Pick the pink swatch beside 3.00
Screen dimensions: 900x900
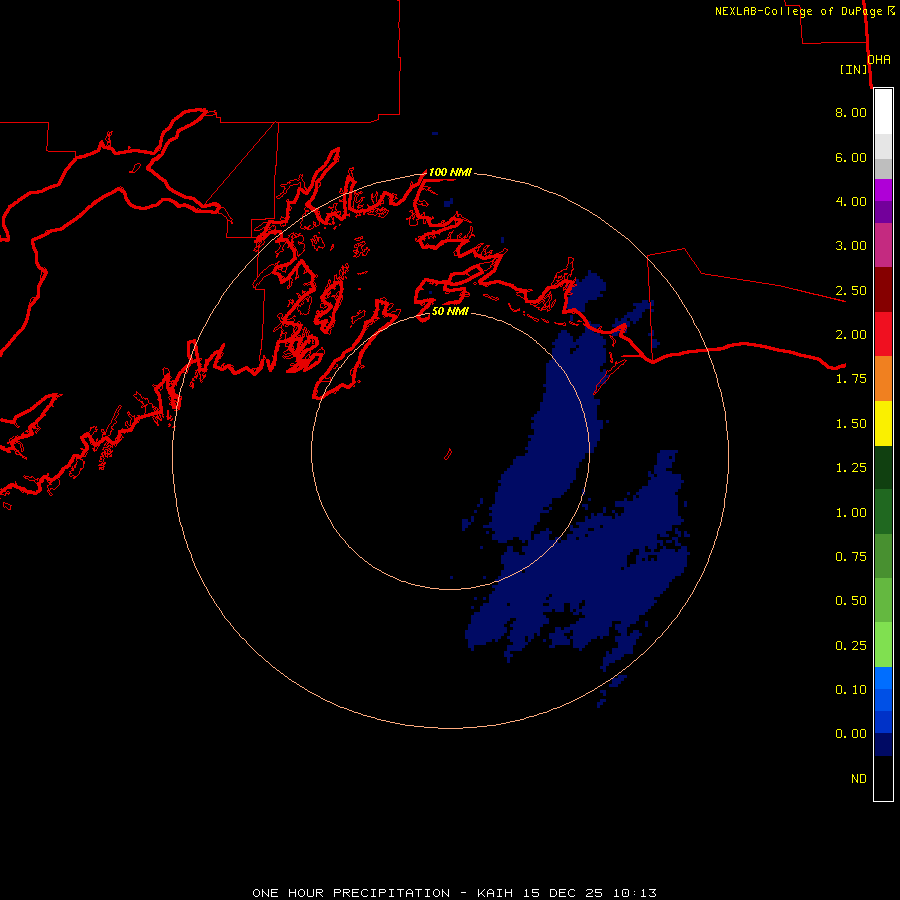[883, 245]
